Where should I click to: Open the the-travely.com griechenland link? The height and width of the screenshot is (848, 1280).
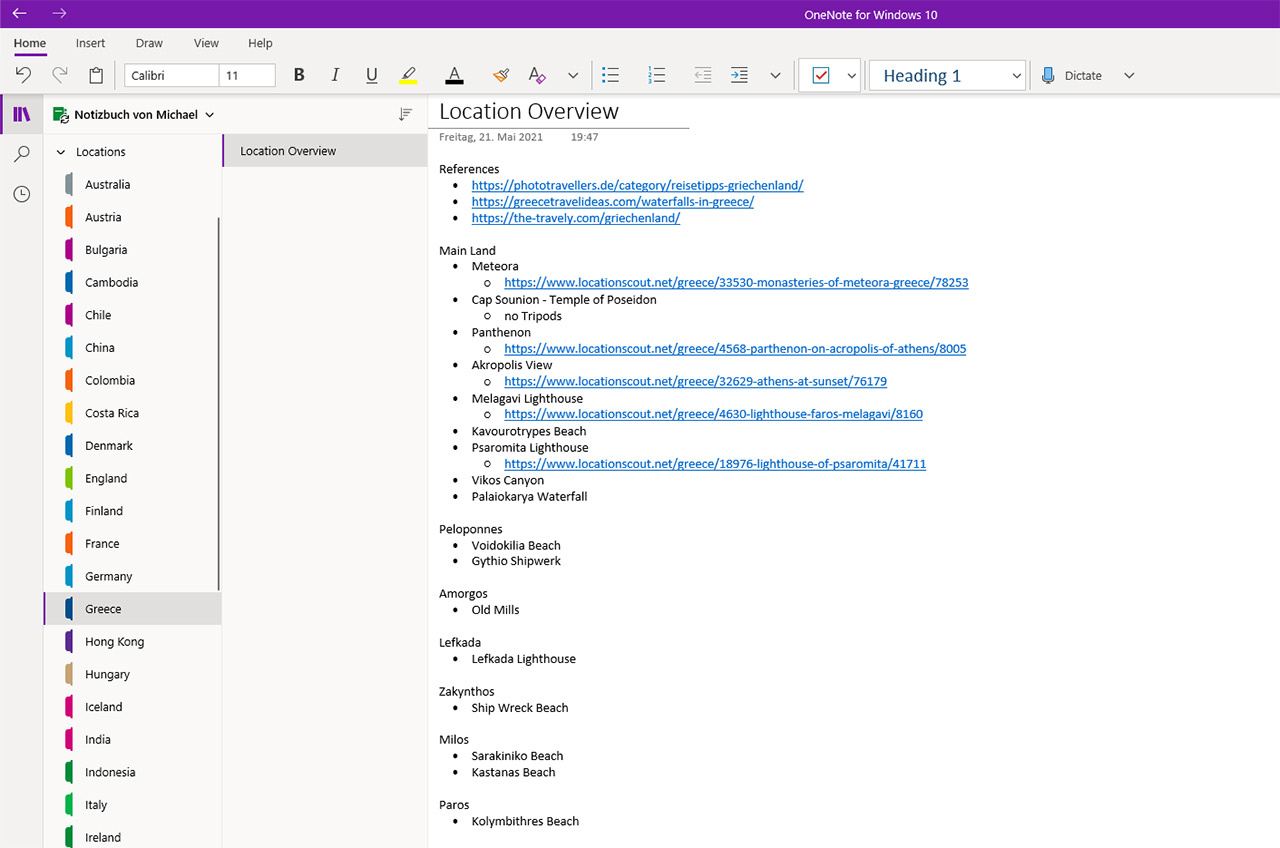click(x=575, y=218)
